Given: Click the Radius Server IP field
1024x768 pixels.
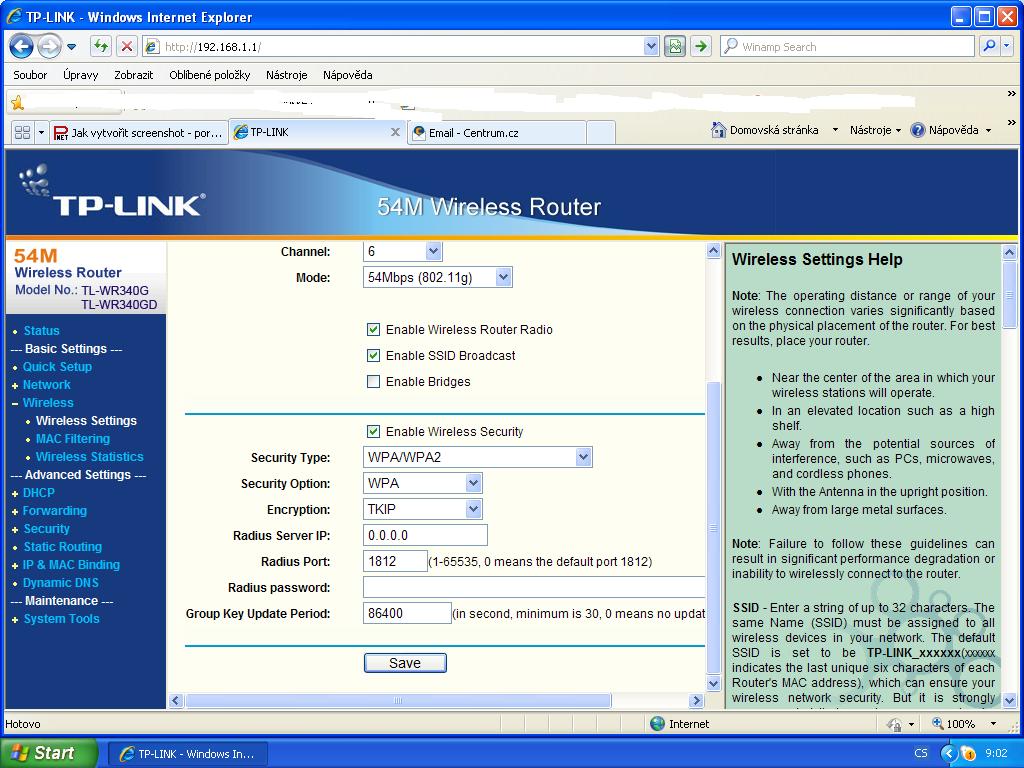Looking at the screenshot, I should point(425,536).
